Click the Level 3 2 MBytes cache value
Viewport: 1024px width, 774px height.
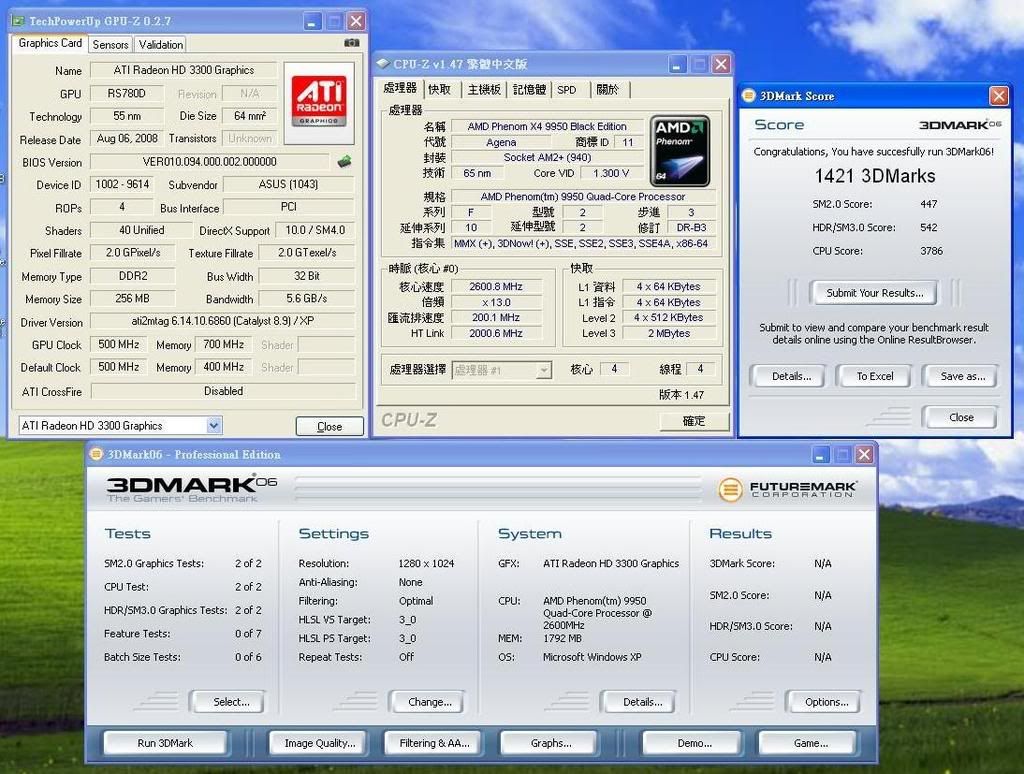coord(669,333)
